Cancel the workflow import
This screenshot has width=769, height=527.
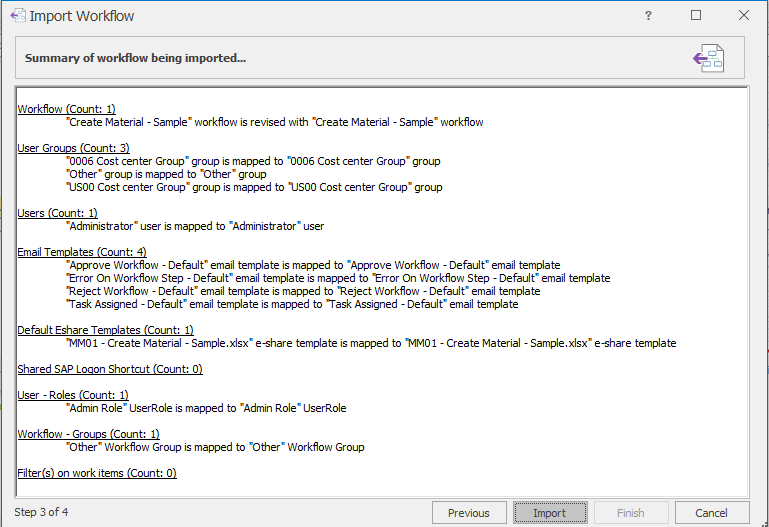tap(711, 513)
